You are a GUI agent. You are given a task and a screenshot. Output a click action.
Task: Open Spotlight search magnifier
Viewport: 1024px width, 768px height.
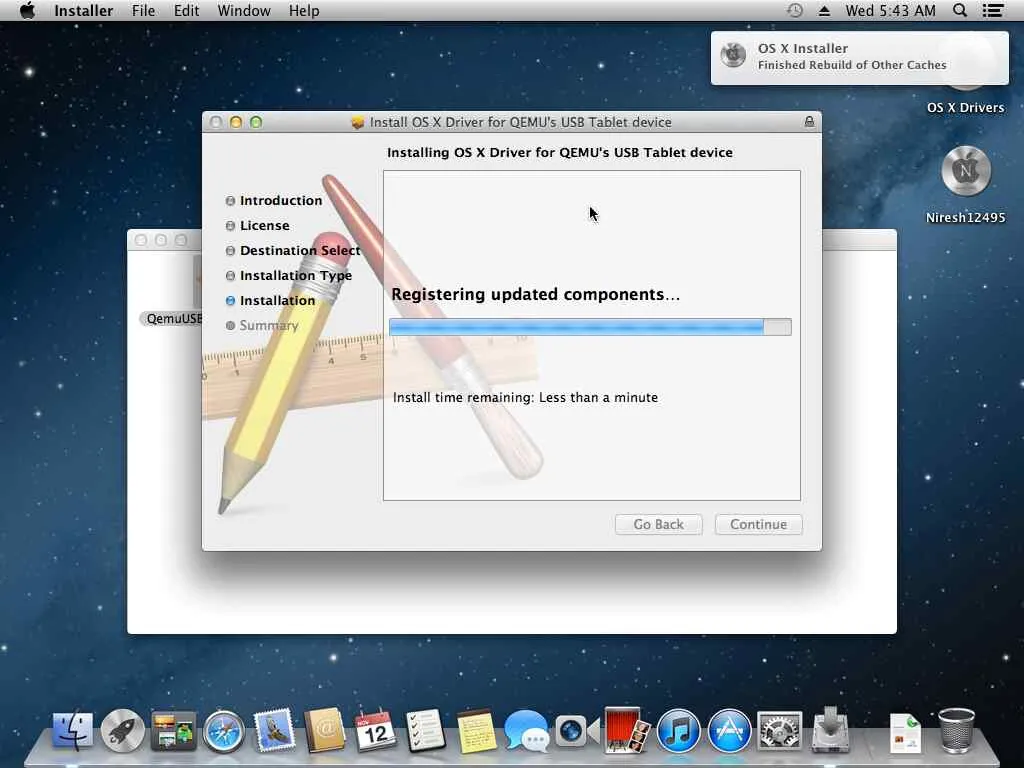pos(959,10)
